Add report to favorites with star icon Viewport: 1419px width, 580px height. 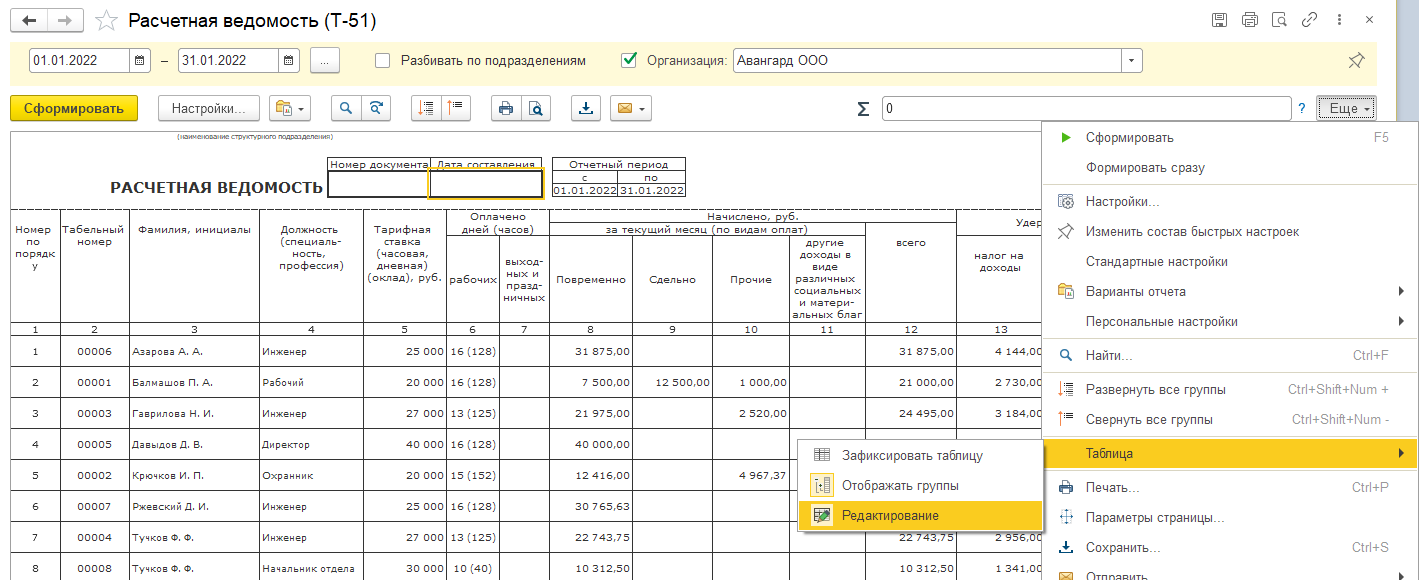[x=105, y=21]
